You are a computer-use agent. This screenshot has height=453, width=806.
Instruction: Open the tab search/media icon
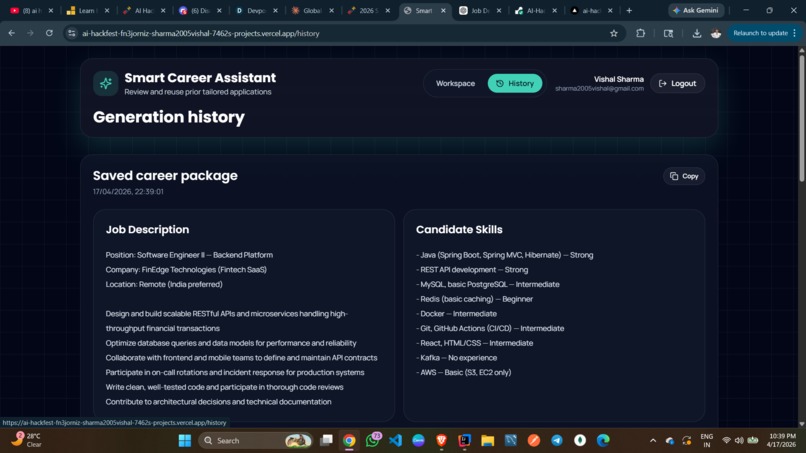(x=668, y=33)
